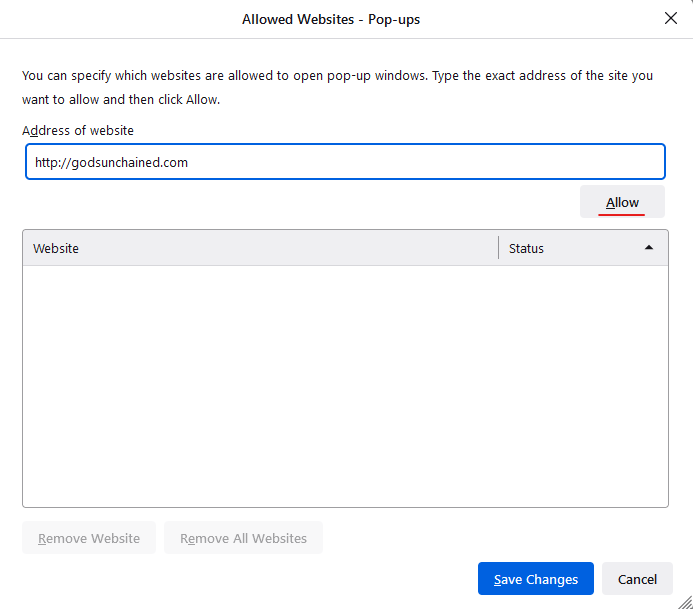Sort by the Website column header
The image size is (693, 609).
(x=260, y=248)
